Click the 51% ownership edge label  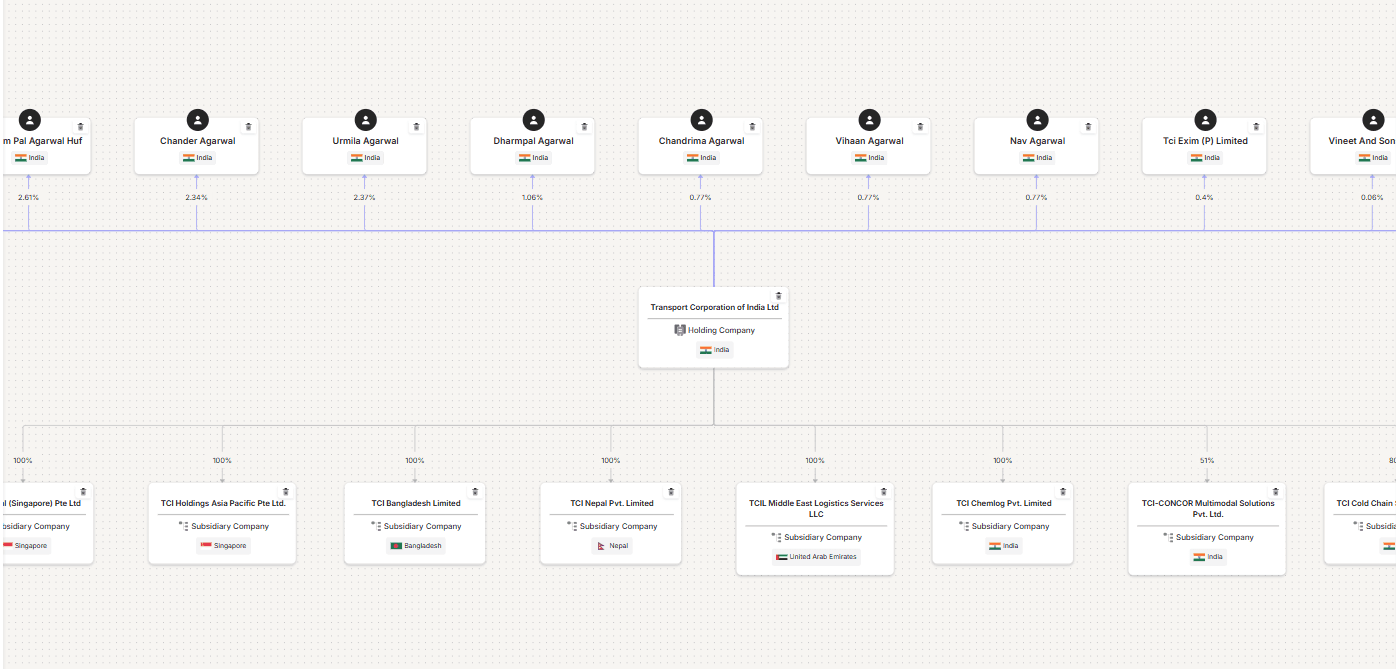click(1206, 461)
